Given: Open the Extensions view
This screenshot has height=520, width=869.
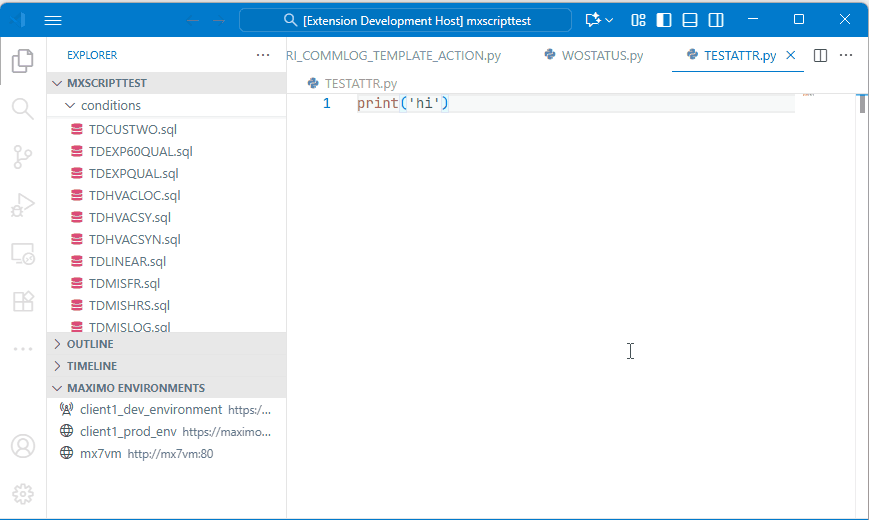Looking at the screenshot, I should [23, 302].
